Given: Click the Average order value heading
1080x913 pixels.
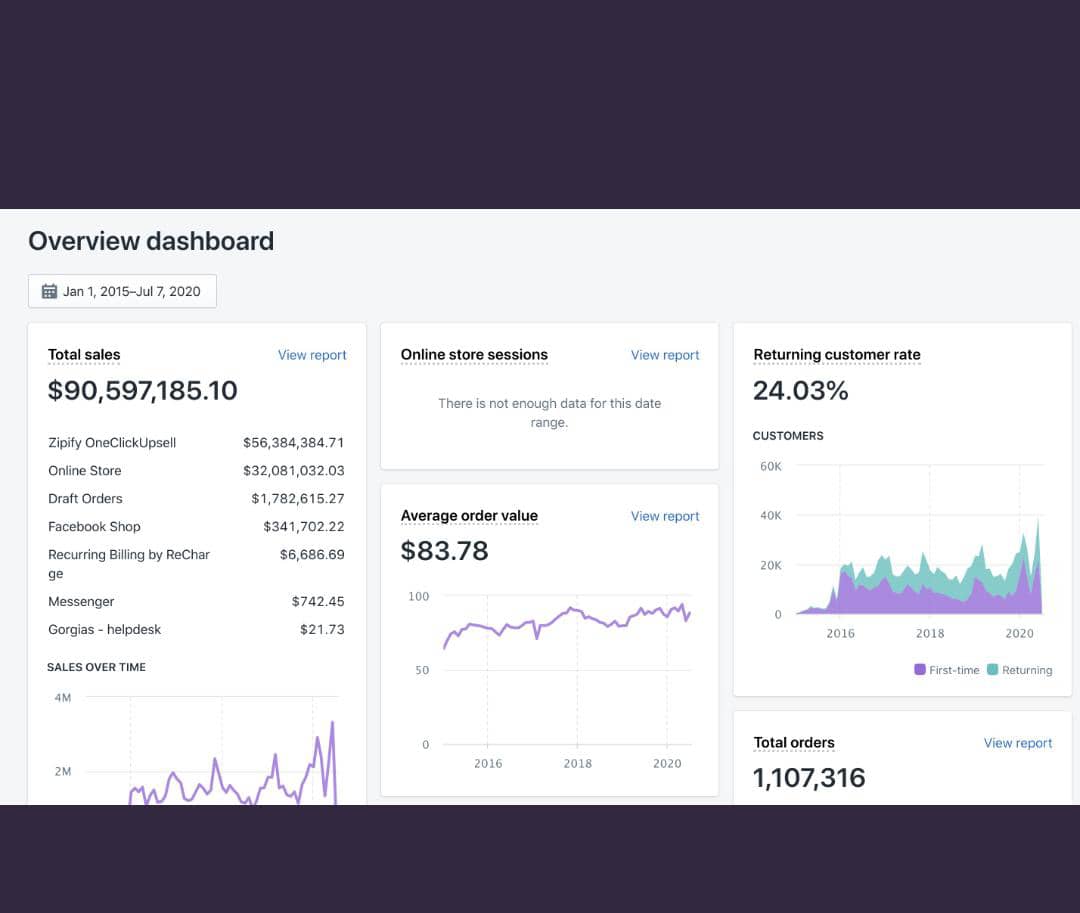Looking at the screenshot, I should click(x=469, y=516).
